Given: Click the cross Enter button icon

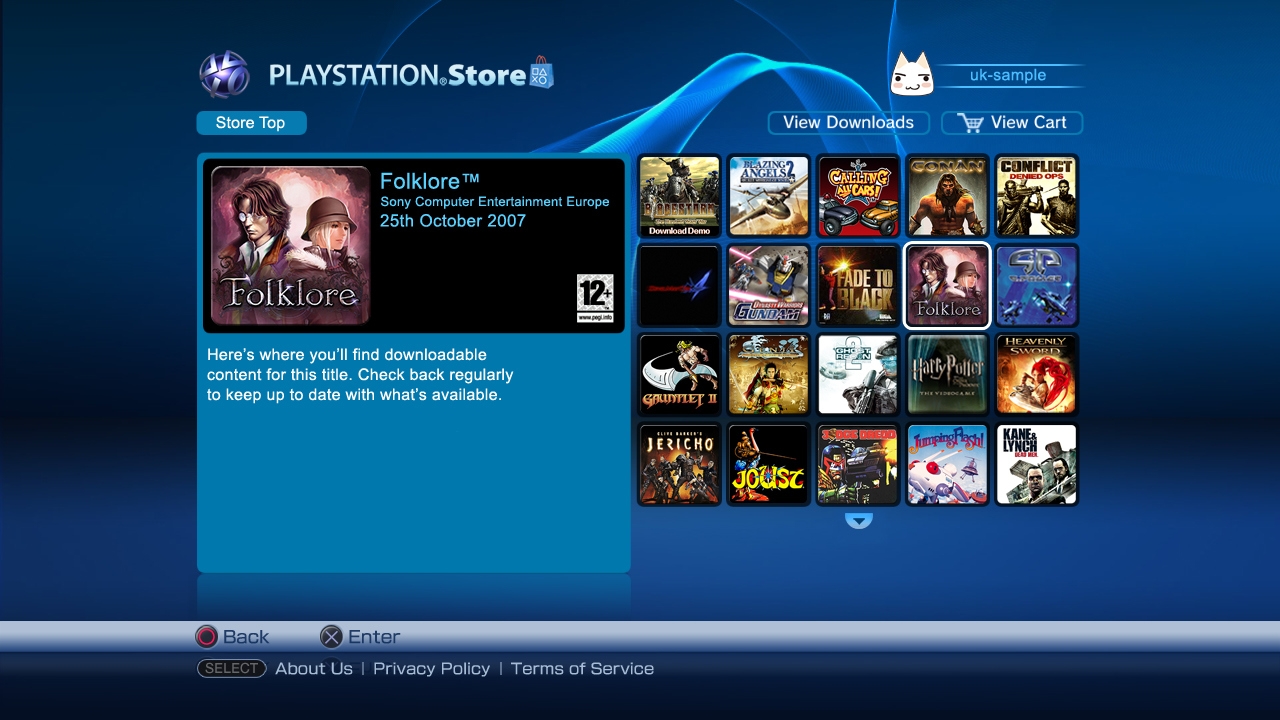Looking at the screenshot, I should [331, 637].
